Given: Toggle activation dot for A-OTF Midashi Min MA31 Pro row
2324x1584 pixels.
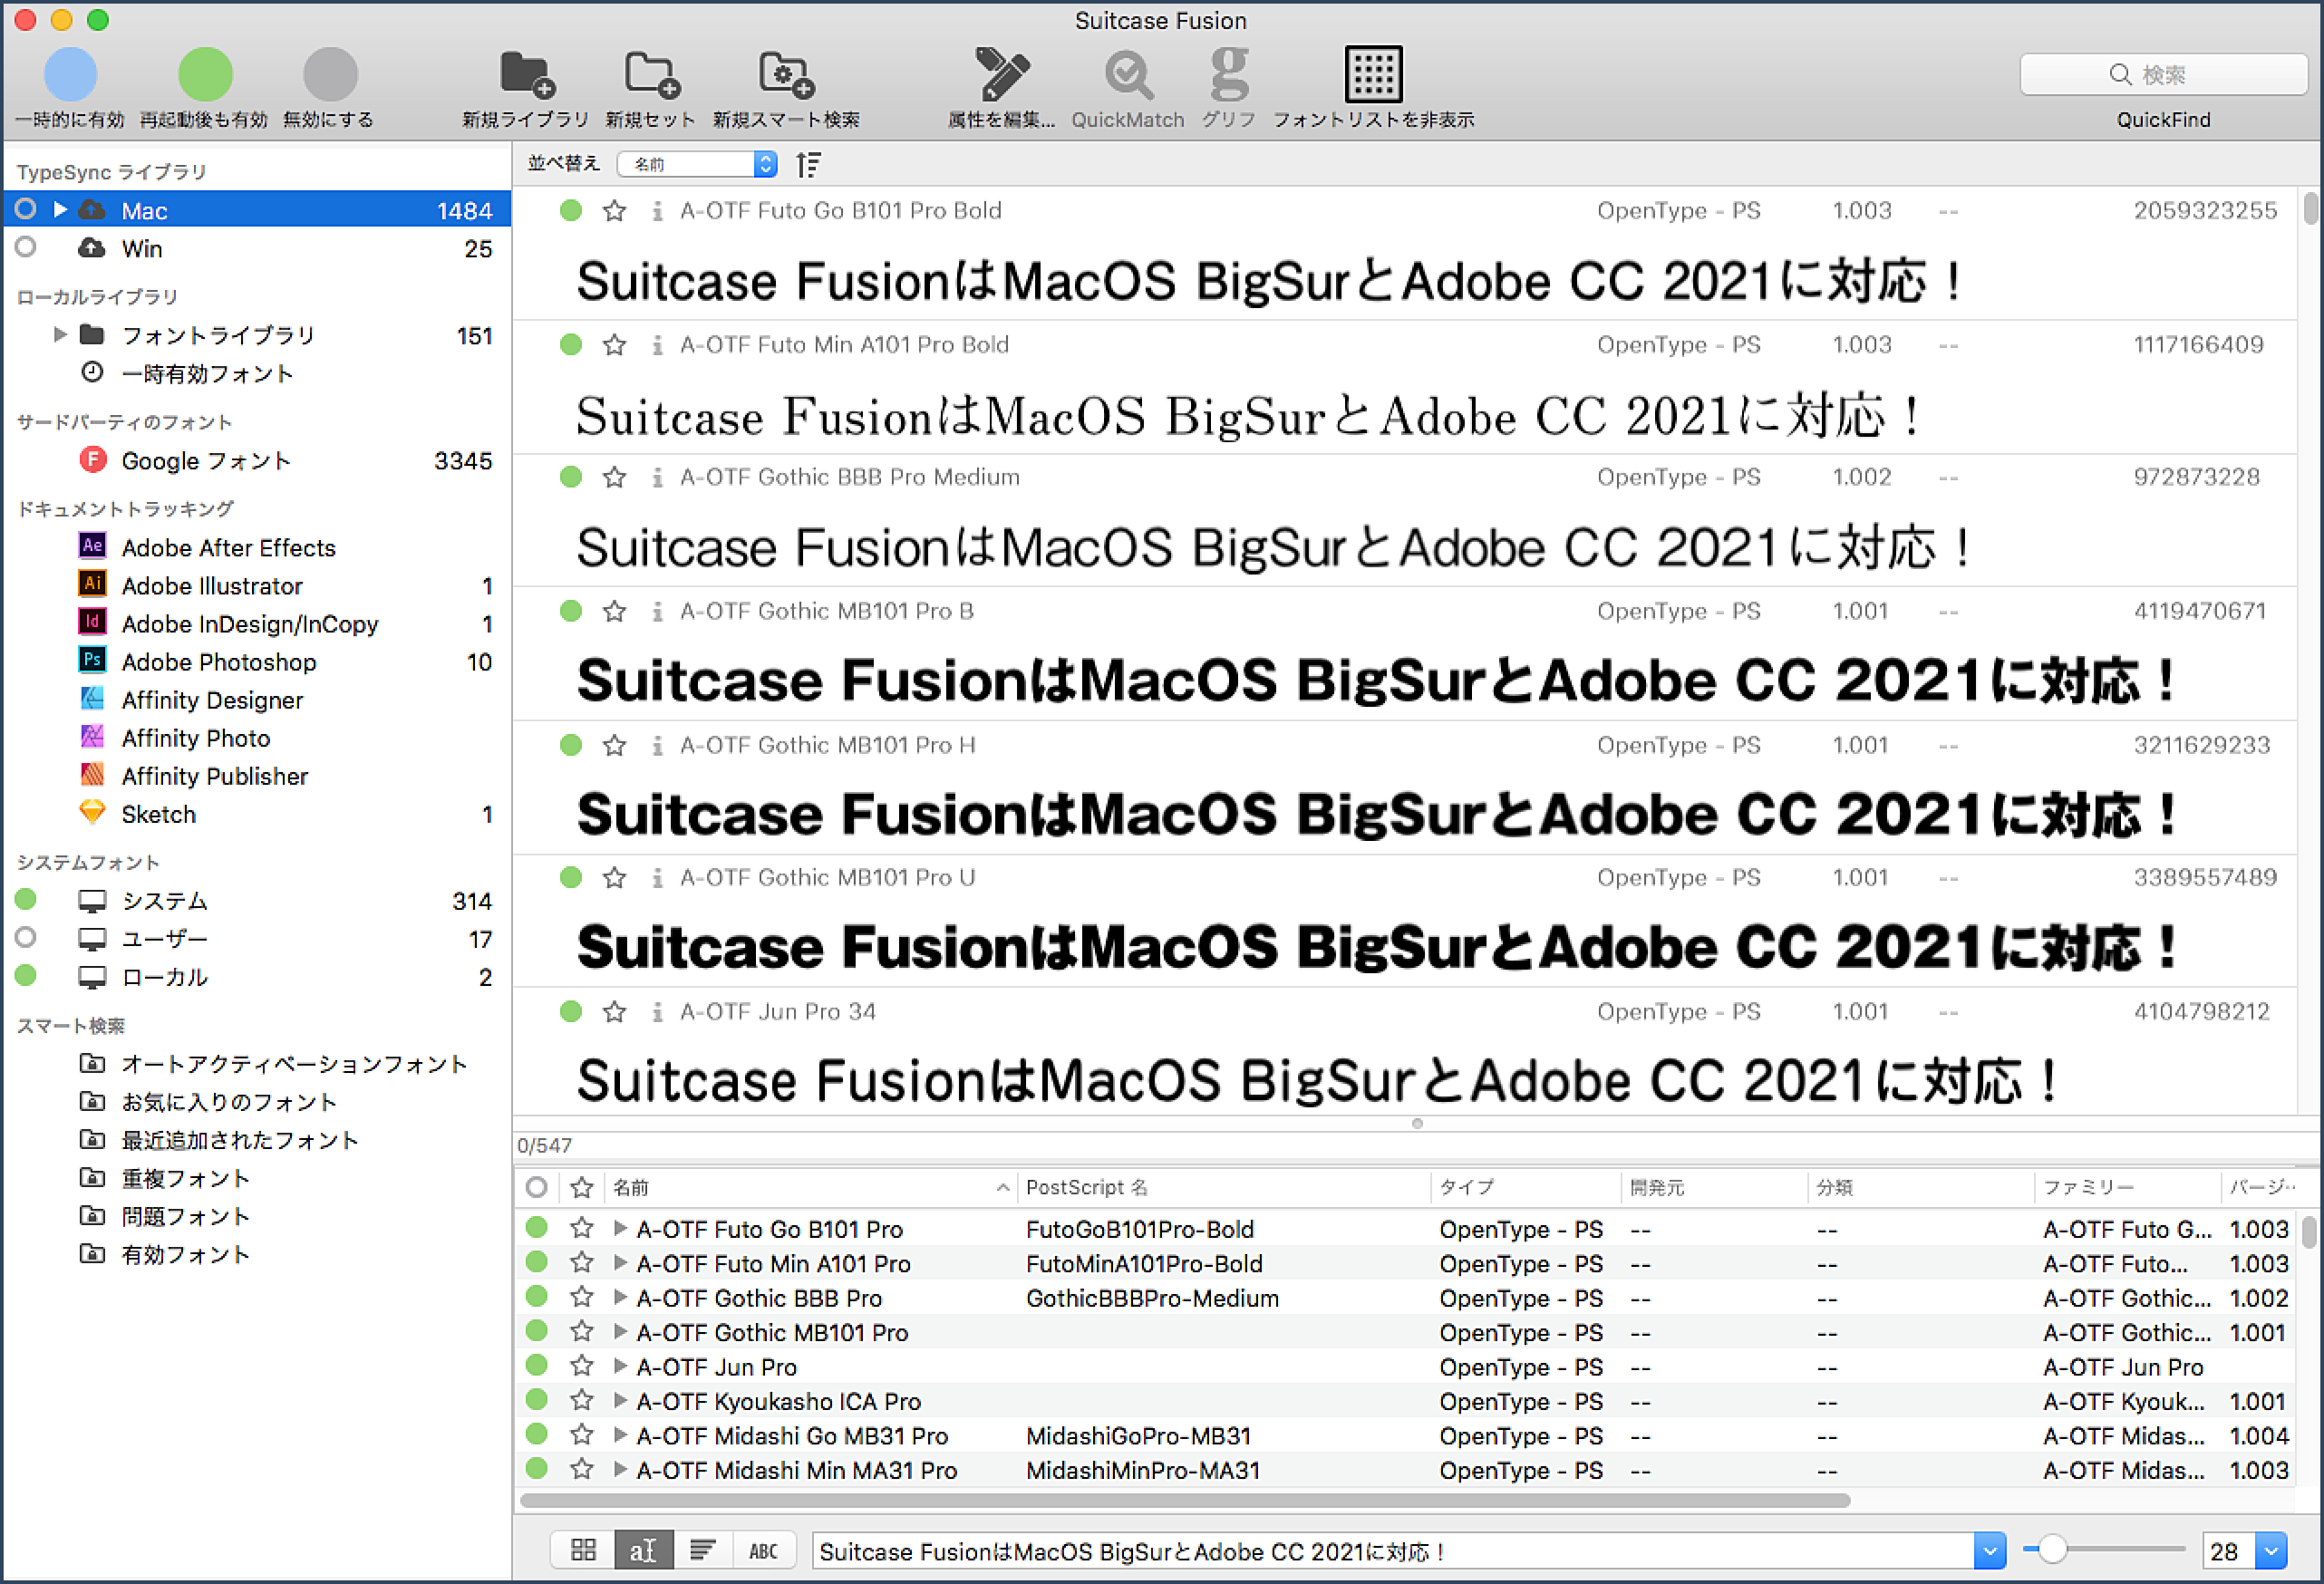Looking at the screenshot, I should tap(537, 1468).
